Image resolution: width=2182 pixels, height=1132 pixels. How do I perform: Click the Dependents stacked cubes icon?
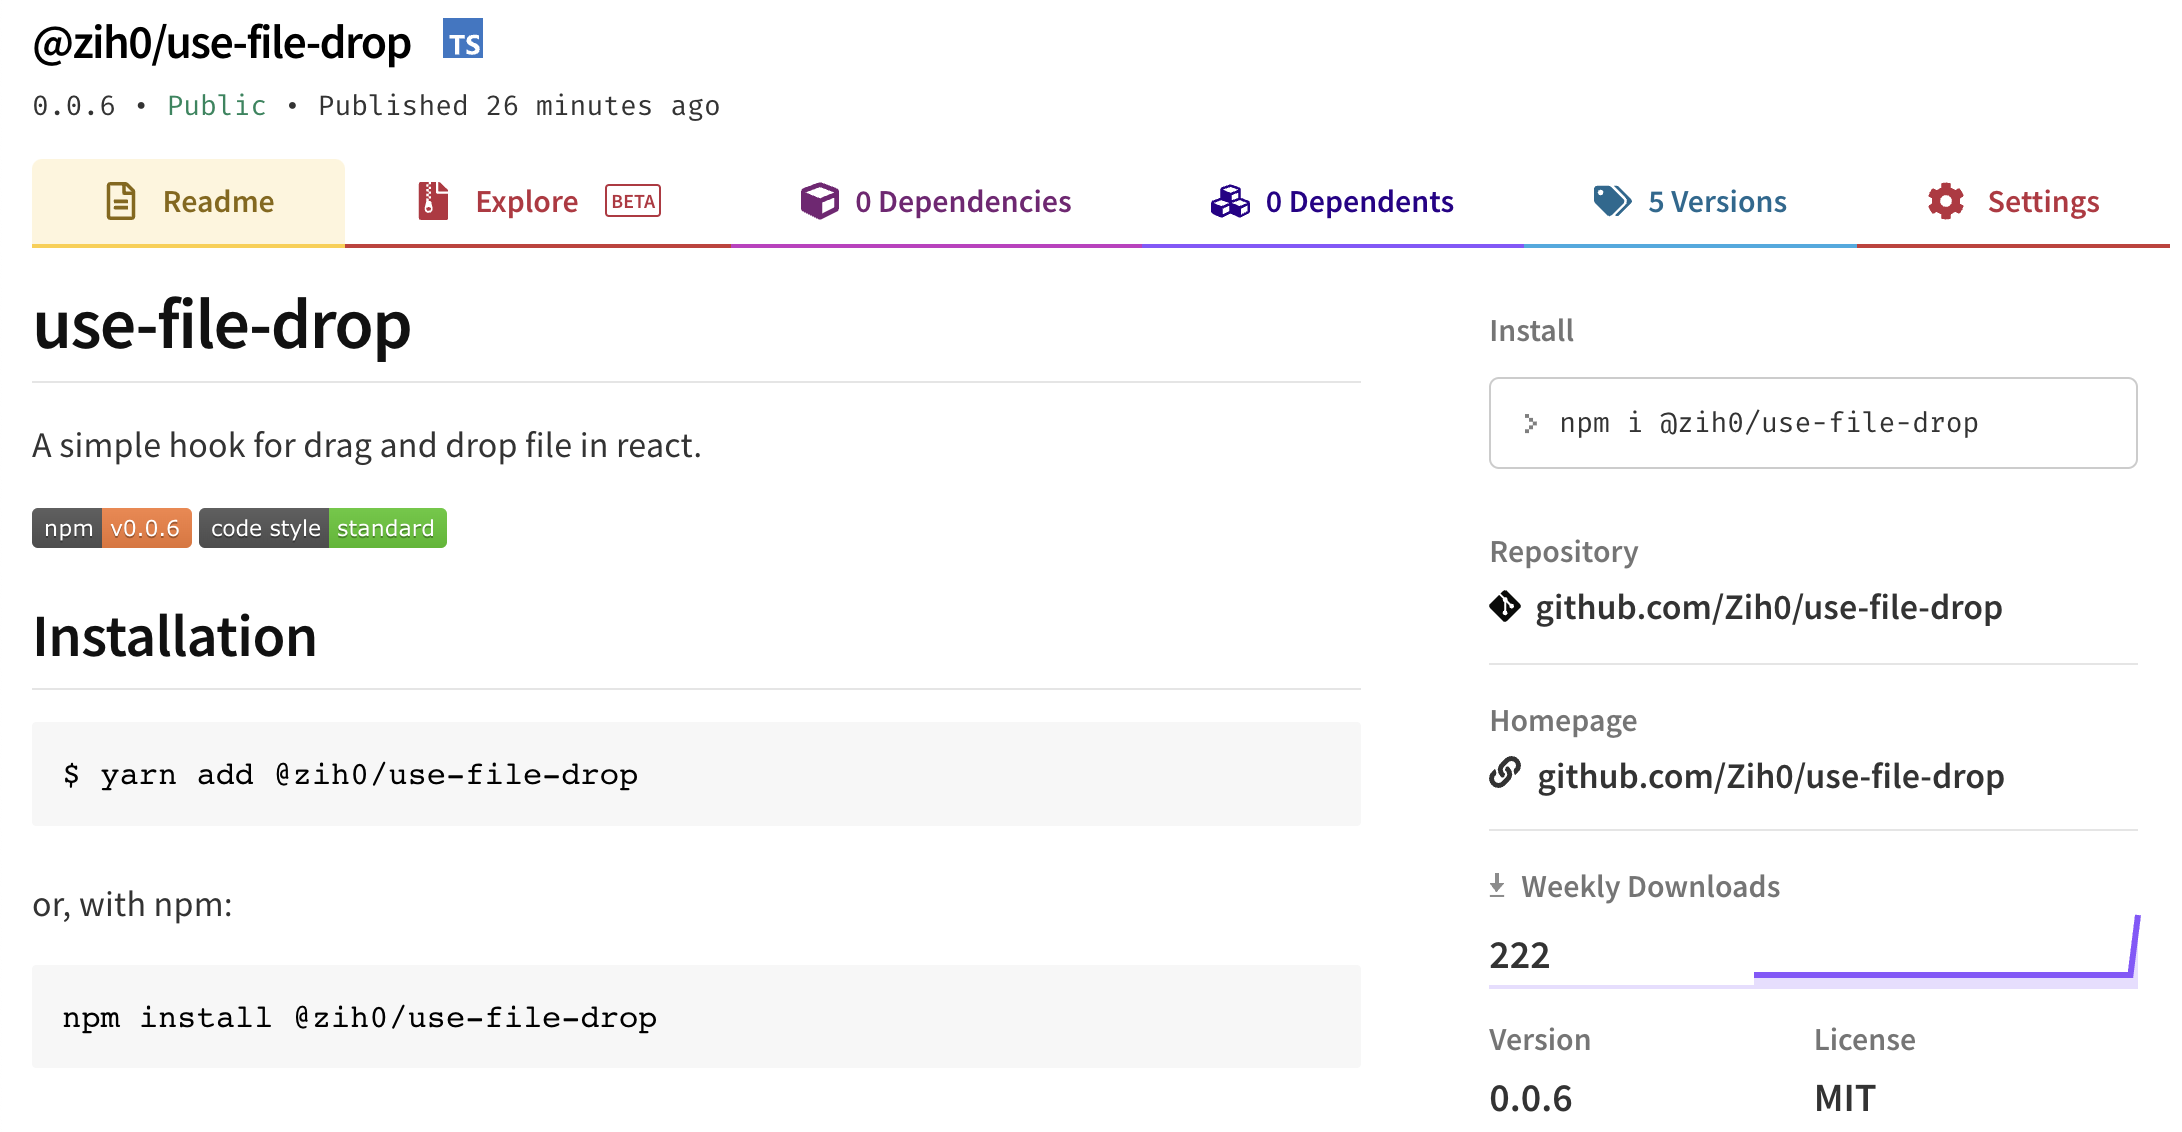[1230, 201]
